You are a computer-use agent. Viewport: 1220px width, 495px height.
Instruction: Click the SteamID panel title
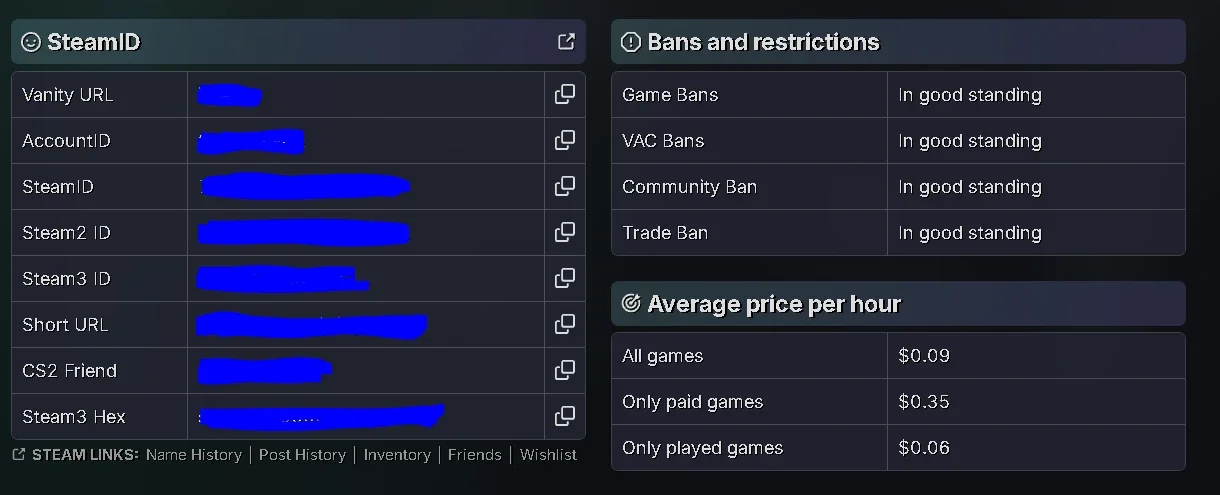point(94,42)
